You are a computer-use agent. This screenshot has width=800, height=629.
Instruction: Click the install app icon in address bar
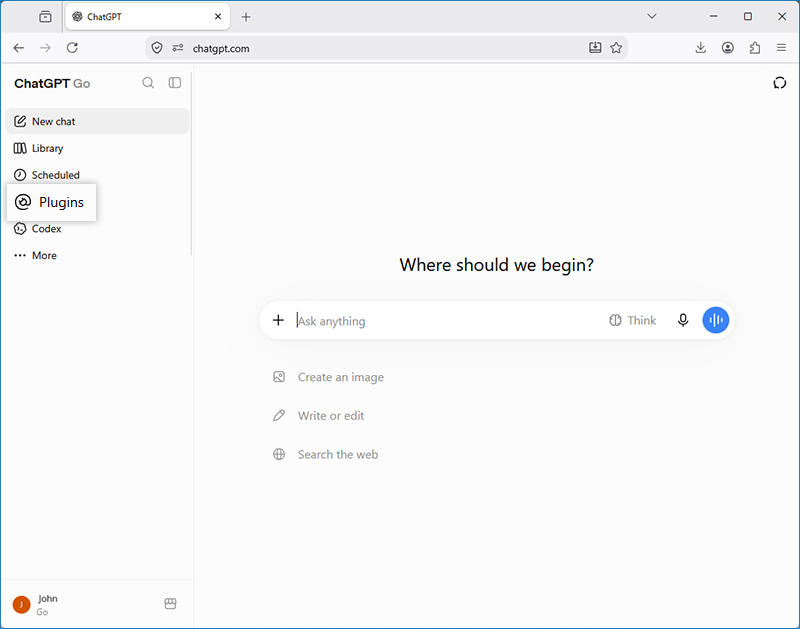coord(595,48)
